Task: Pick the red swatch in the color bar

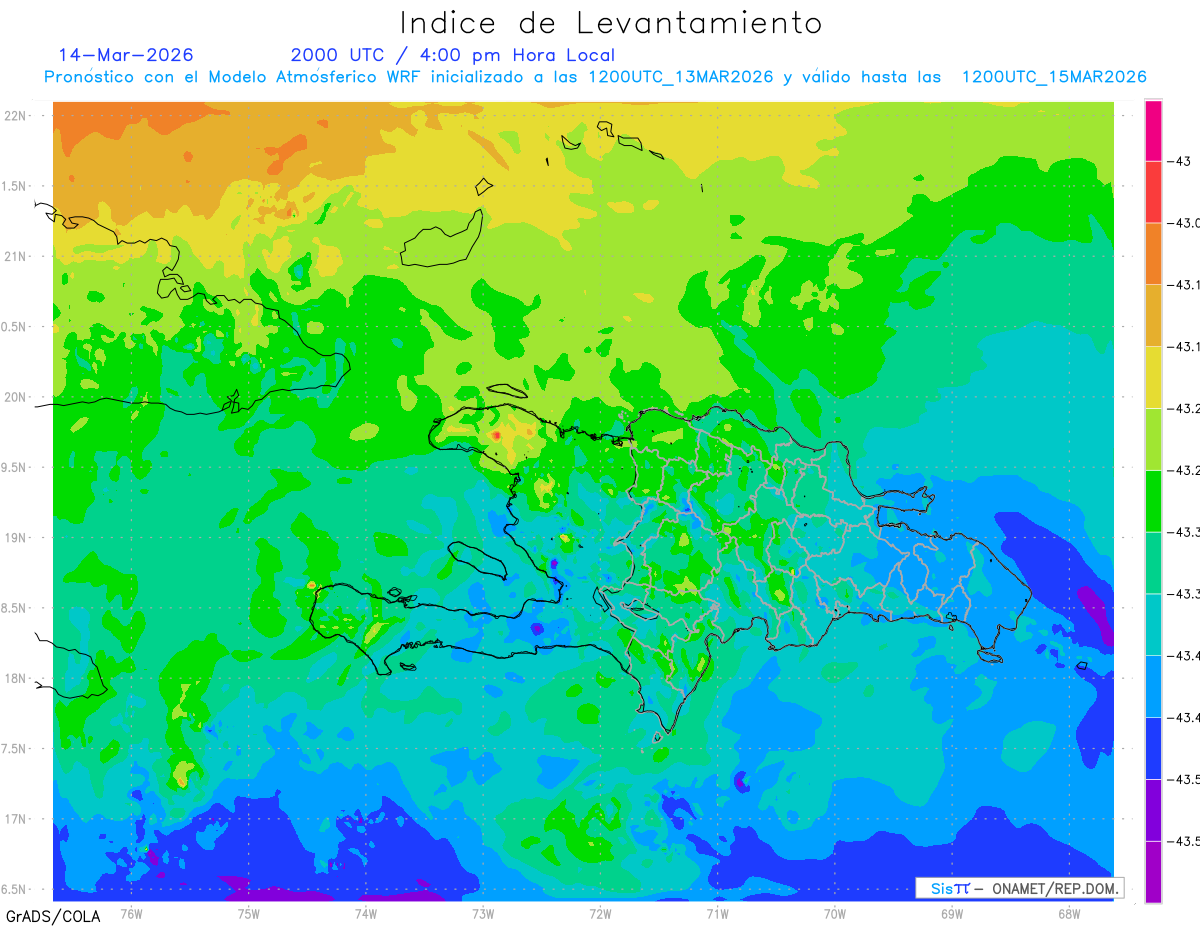Action: 1153,192
